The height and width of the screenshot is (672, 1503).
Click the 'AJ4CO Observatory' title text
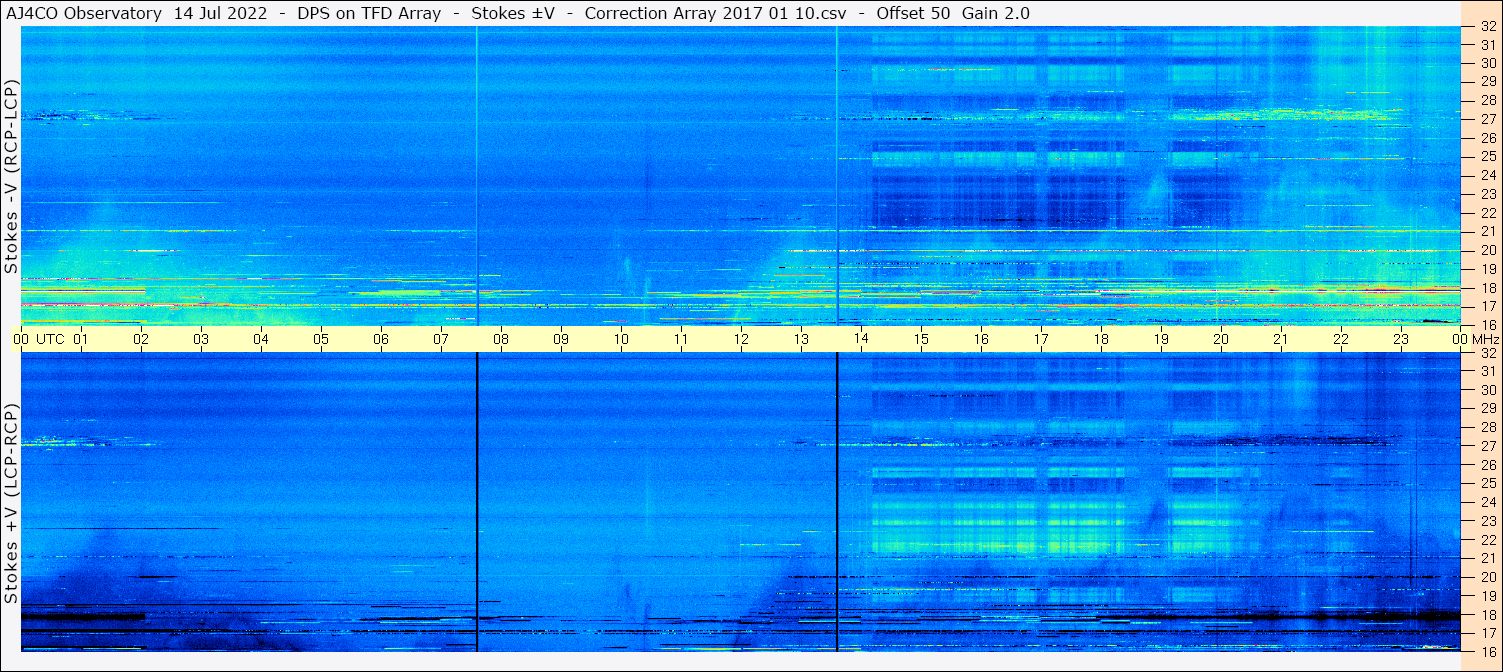[82, 13]
